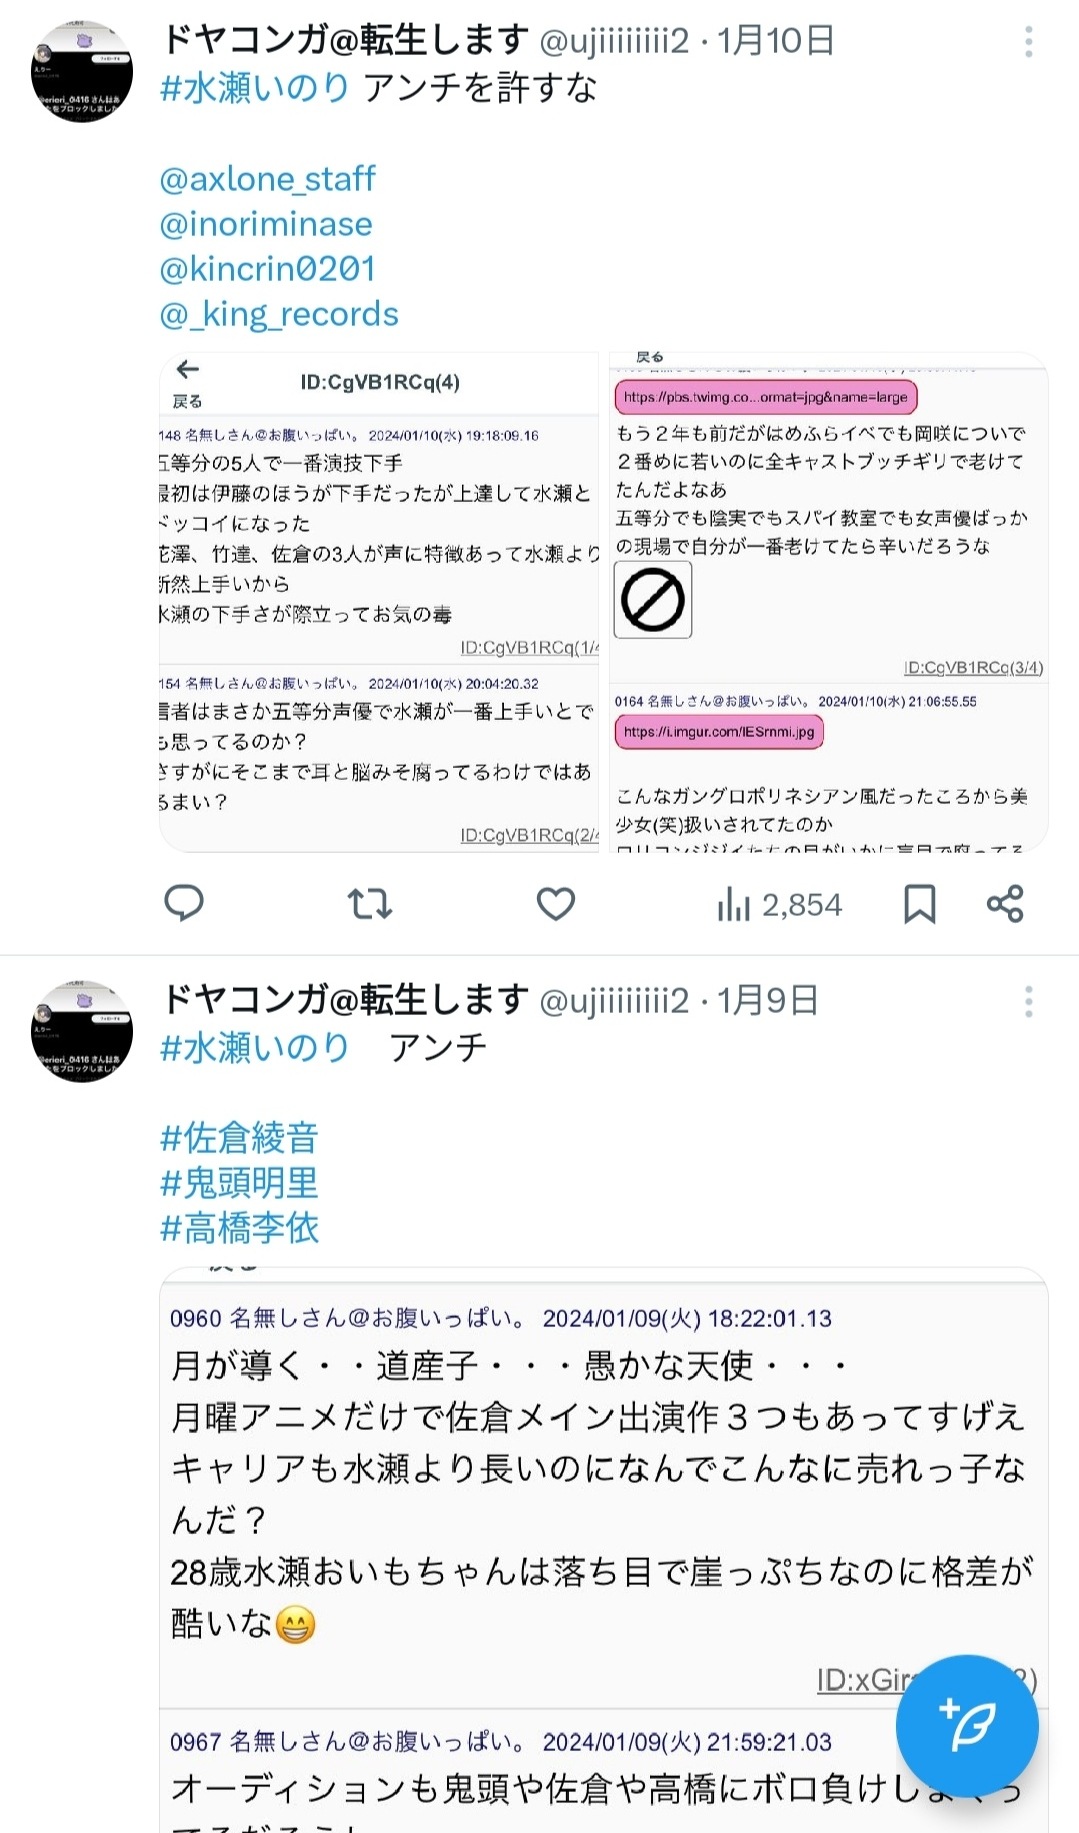Open the #佐倉綾音 hashtag
Screen dimensions: 1079x1833
[x=239, y=1138]
